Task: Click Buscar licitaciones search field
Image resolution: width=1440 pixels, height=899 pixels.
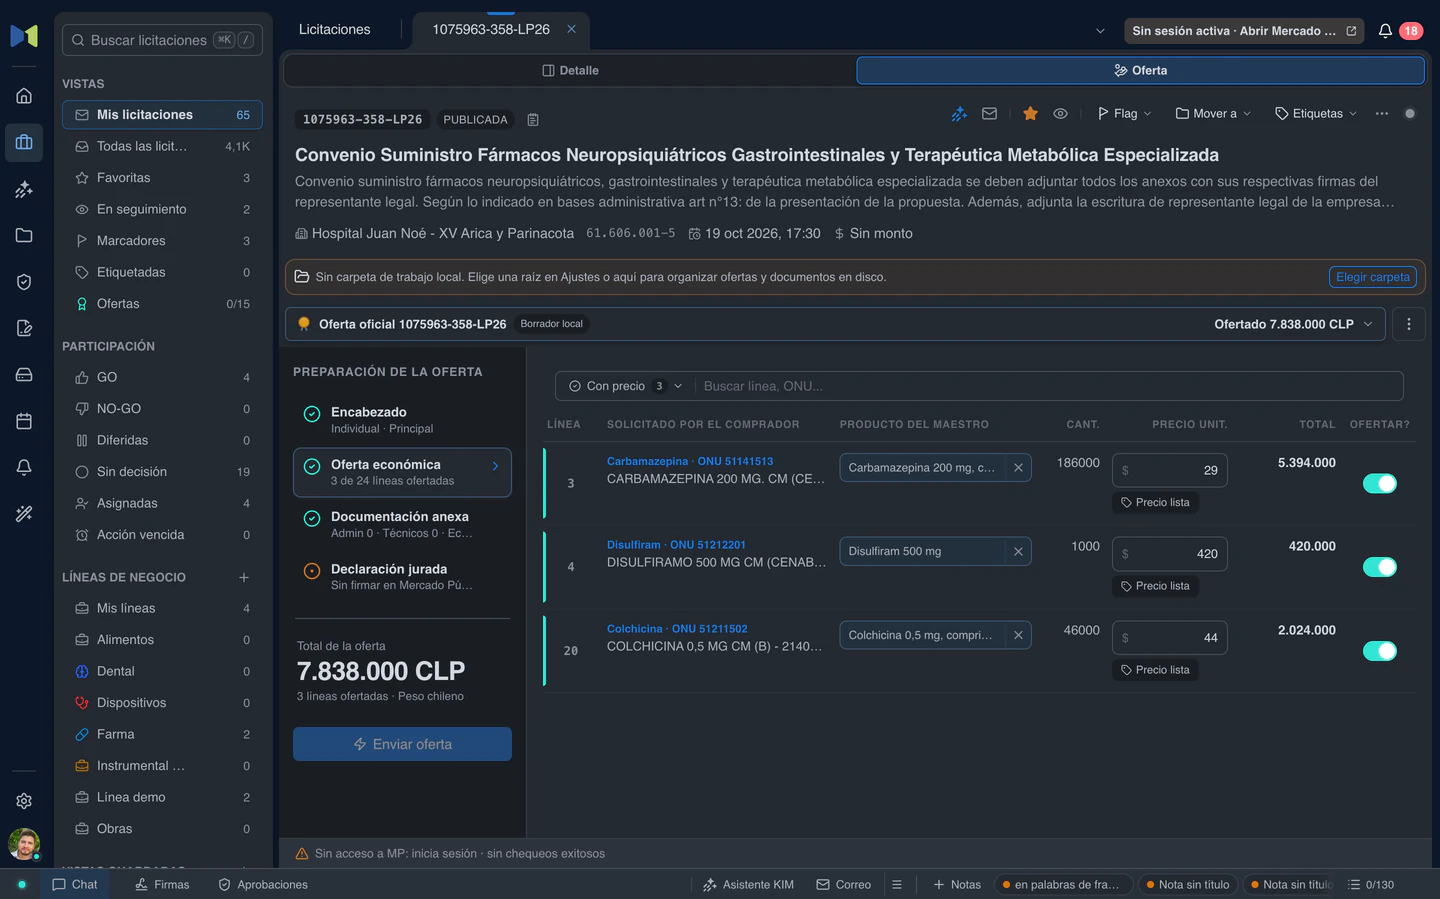Action: 162,40
